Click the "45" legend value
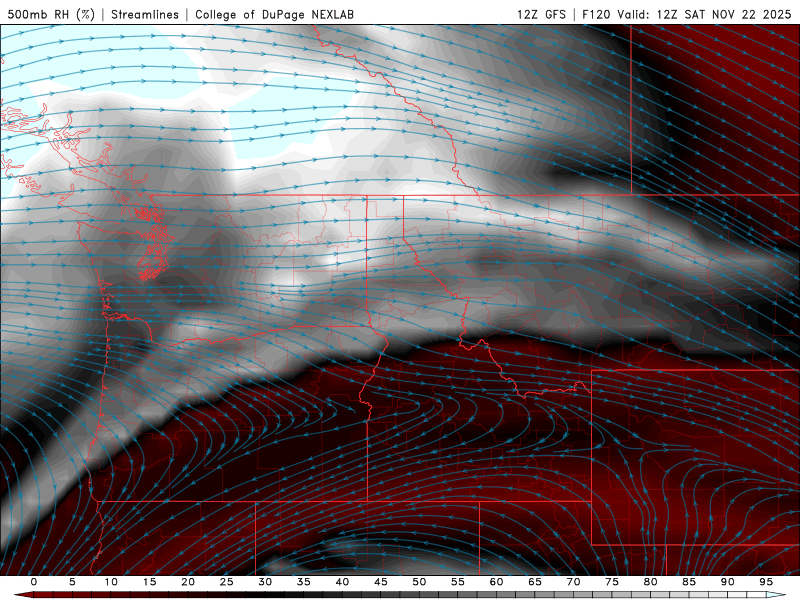The image size is (800, 600). tap(381, 582)
